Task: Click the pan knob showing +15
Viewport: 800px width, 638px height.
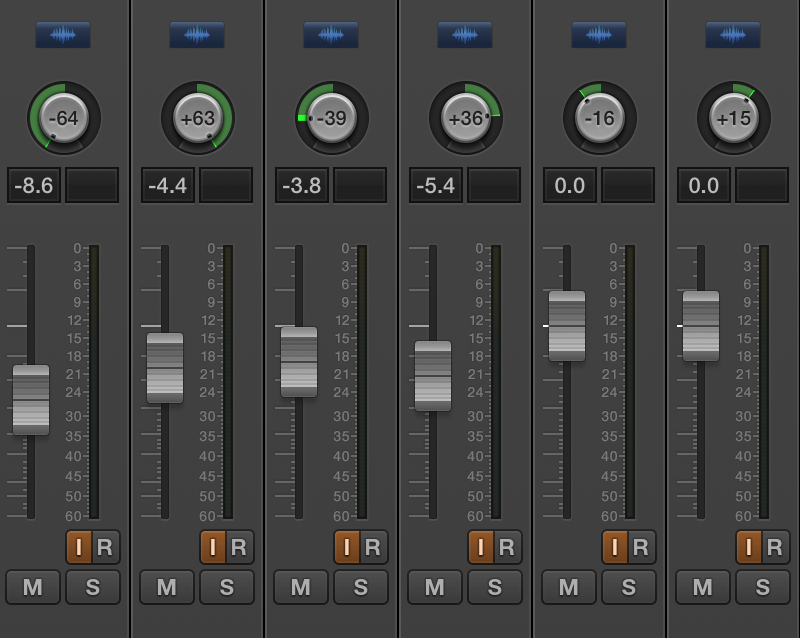Action: 734,118
